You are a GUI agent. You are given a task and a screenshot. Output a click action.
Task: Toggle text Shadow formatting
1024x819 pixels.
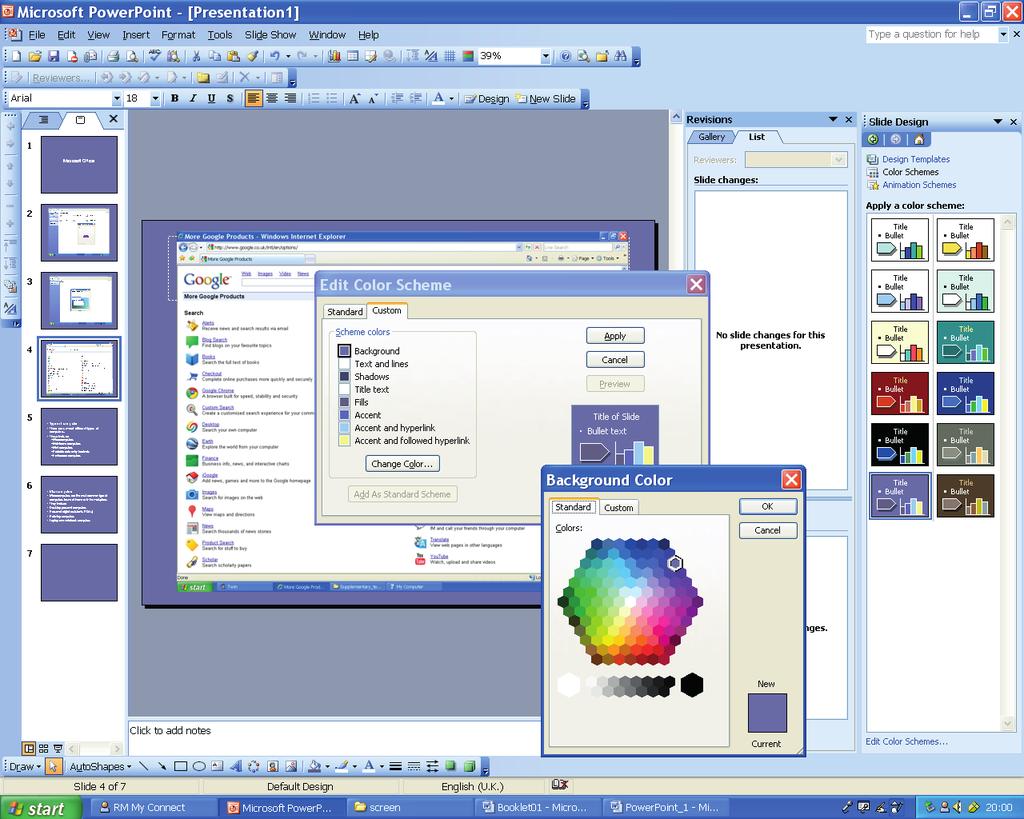tap(230, 99)
